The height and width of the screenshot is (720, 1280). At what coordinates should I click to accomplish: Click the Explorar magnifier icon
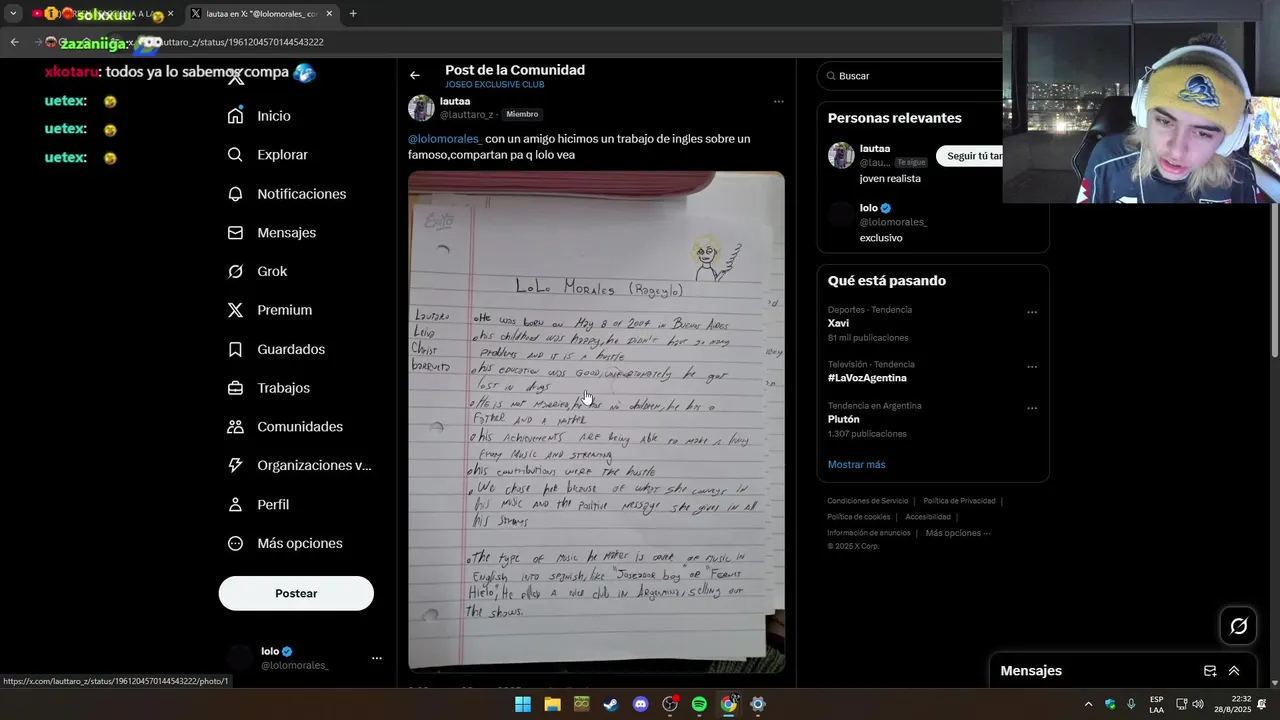tap(235, 155)
